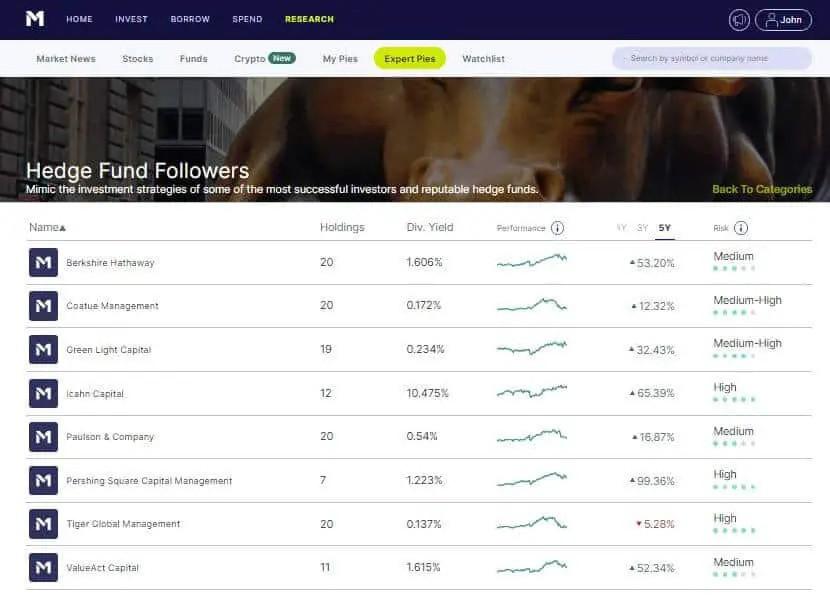Screen dimensions: 830x603
Task: Sort the table by Div. Yield column
Action: pos(430,228)
